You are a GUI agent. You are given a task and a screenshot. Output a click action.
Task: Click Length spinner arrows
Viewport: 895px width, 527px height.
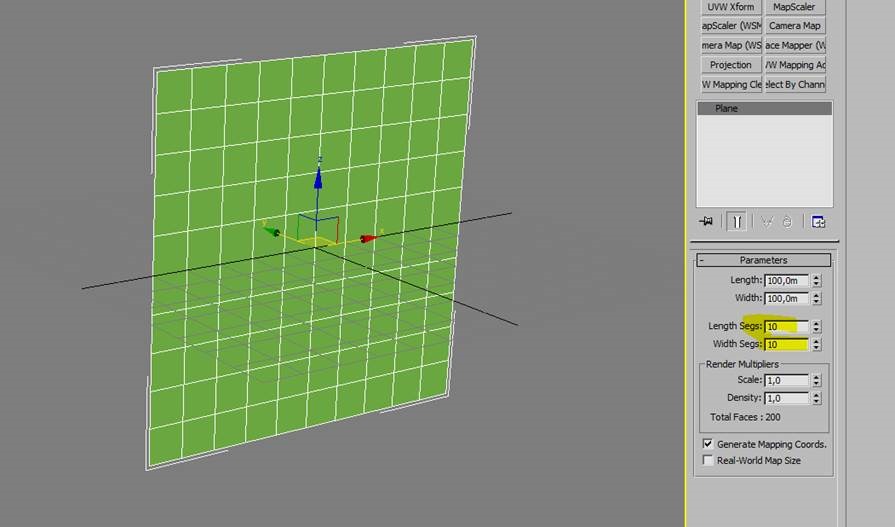(816, 281)
